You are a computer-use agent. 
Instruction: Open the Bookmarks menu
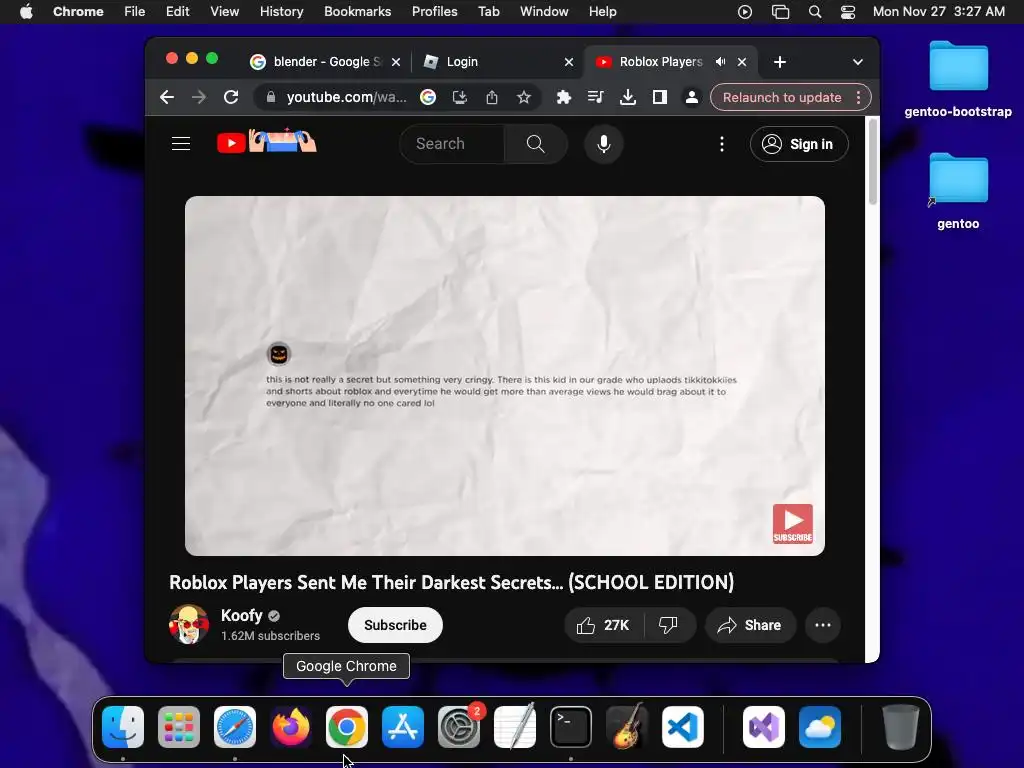pos(357,12)
